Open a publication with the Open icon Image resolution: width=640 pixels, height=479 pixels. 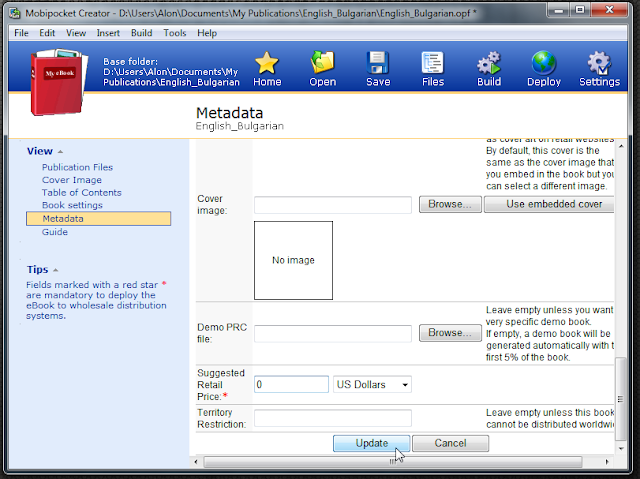tap(322, 63)
